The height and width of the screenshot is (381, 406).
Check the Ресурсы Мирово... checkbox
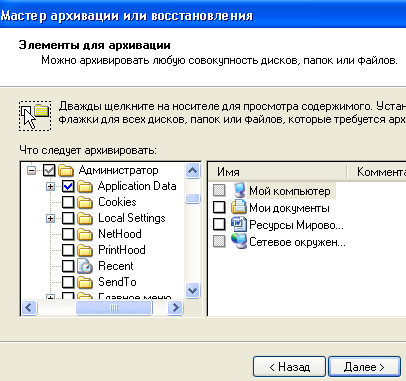point(219,224)
